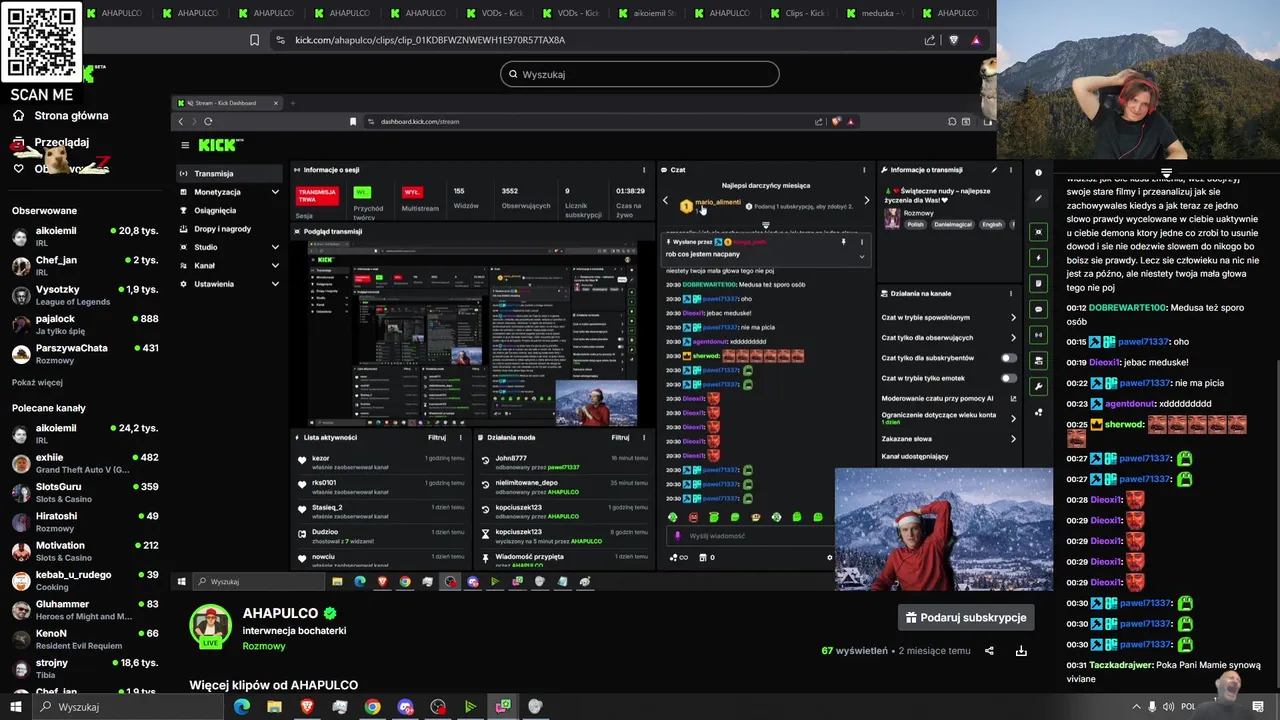Open Vysotzky channel in followed list
Image resolution: width=1280 pixels, height=720 pixels.
click(x=85, y=295)
